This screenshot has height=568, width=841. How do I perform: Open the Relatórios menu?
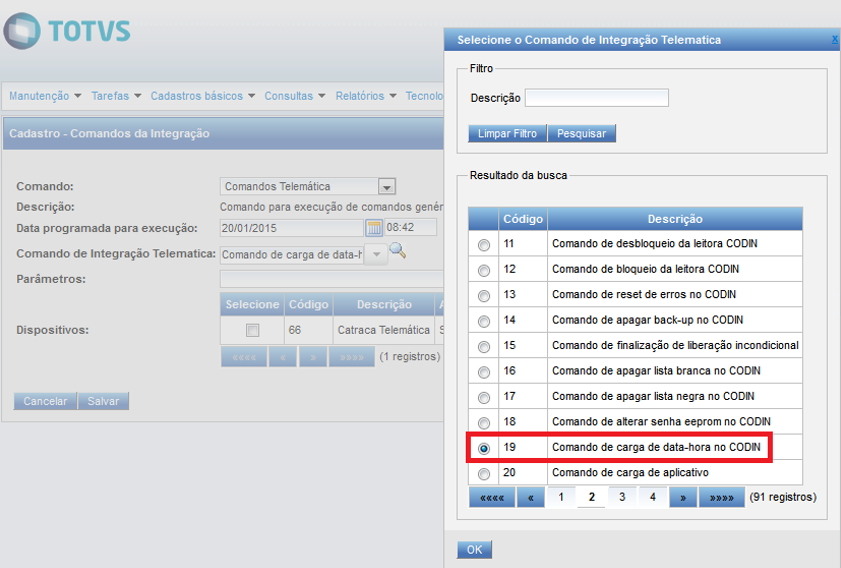click(x=366, y=96)
